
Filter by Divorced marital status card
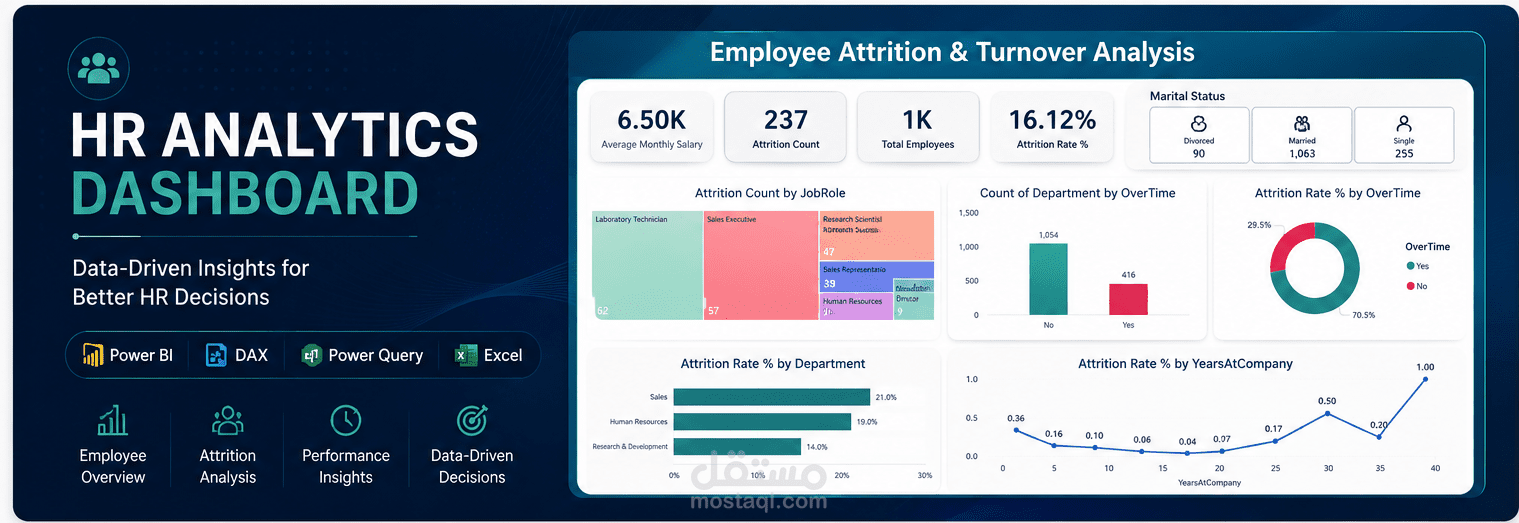click(1199, 135)
